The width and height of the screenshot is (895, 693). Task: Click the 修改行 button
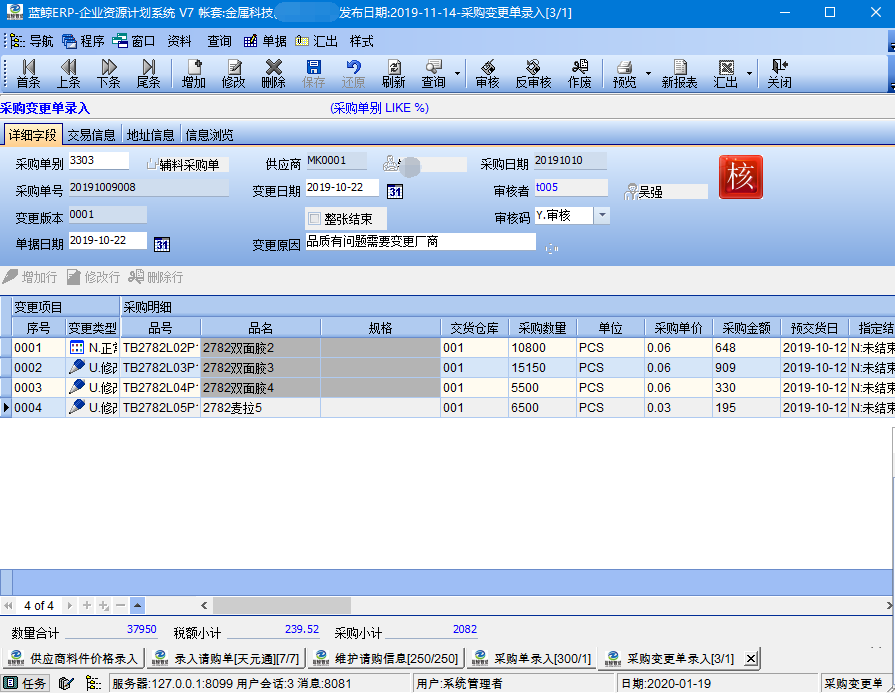point(94,277)
